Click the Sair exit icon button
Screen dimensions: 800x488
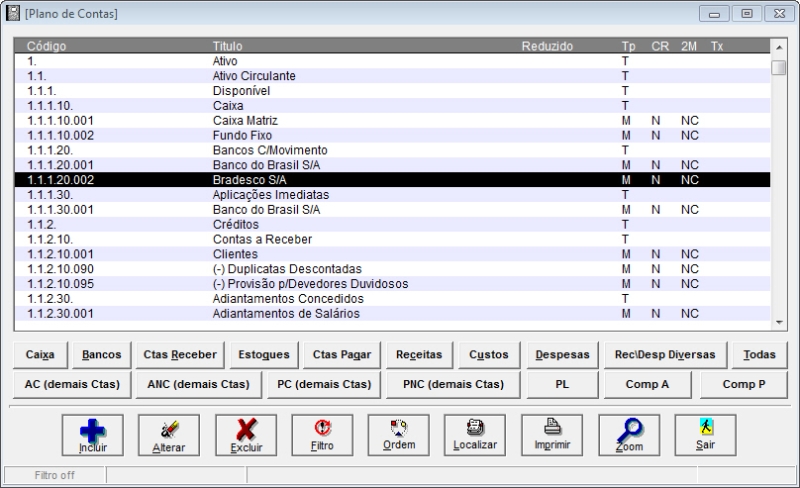706,435
